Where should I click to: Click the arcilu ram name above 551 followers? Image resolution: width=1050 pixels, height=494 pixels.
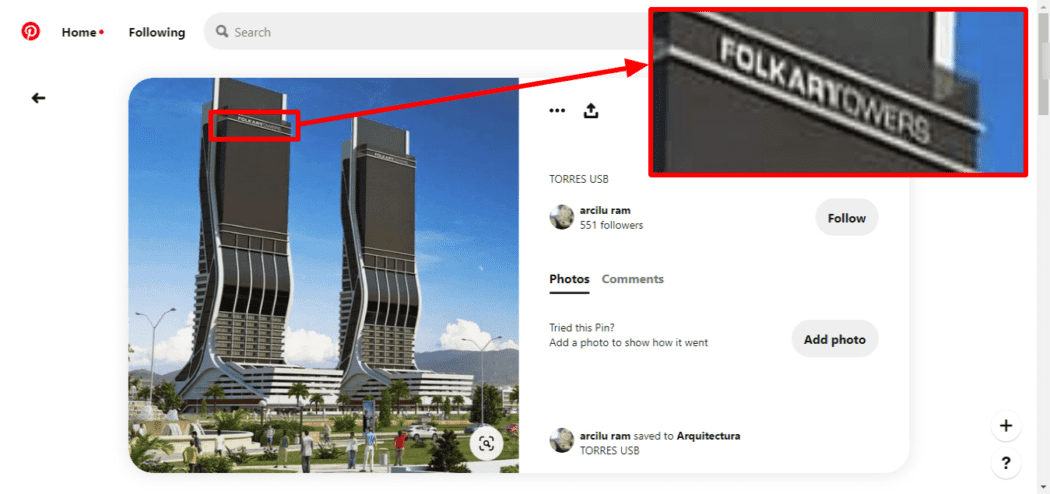[x=605, y=211]
